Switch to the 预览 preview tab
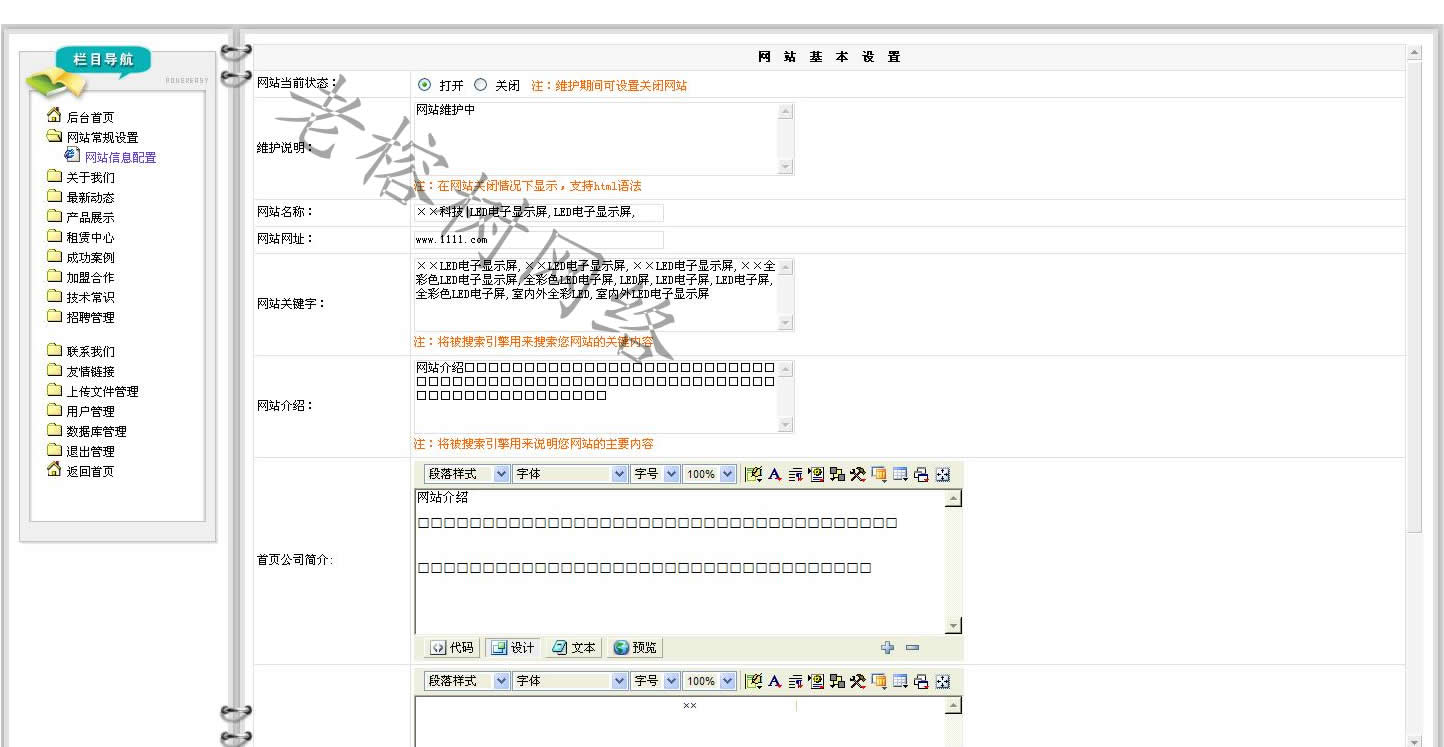The image size is (1444, 747). (635, 648)
